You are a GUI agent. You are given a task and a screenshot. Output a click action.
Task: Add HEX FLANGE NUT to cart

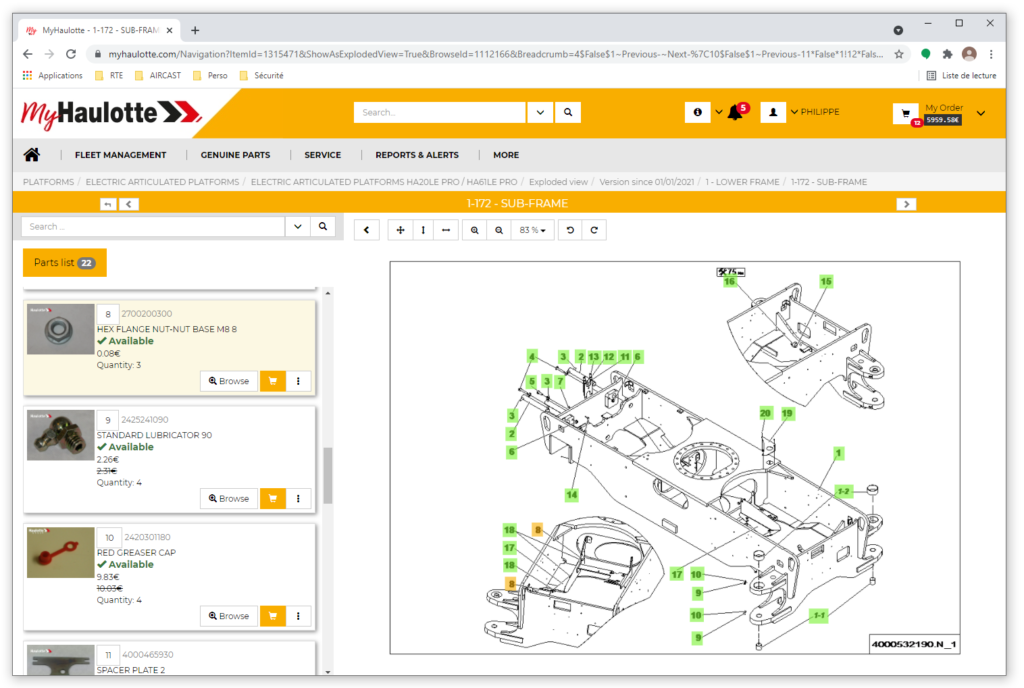tap(273, 381)
